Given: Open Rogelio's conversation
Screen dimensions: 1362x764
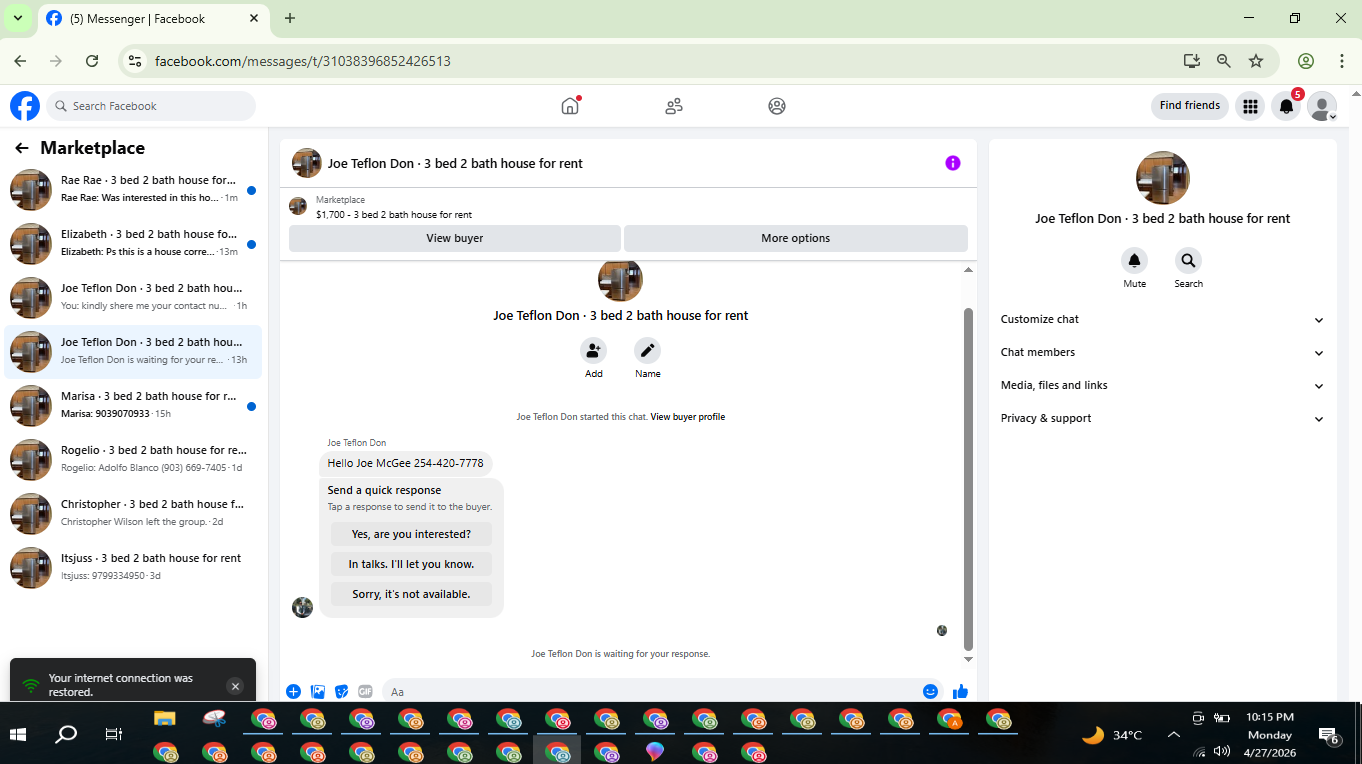Looking at the screenshot, I should (x=133, y=459).
